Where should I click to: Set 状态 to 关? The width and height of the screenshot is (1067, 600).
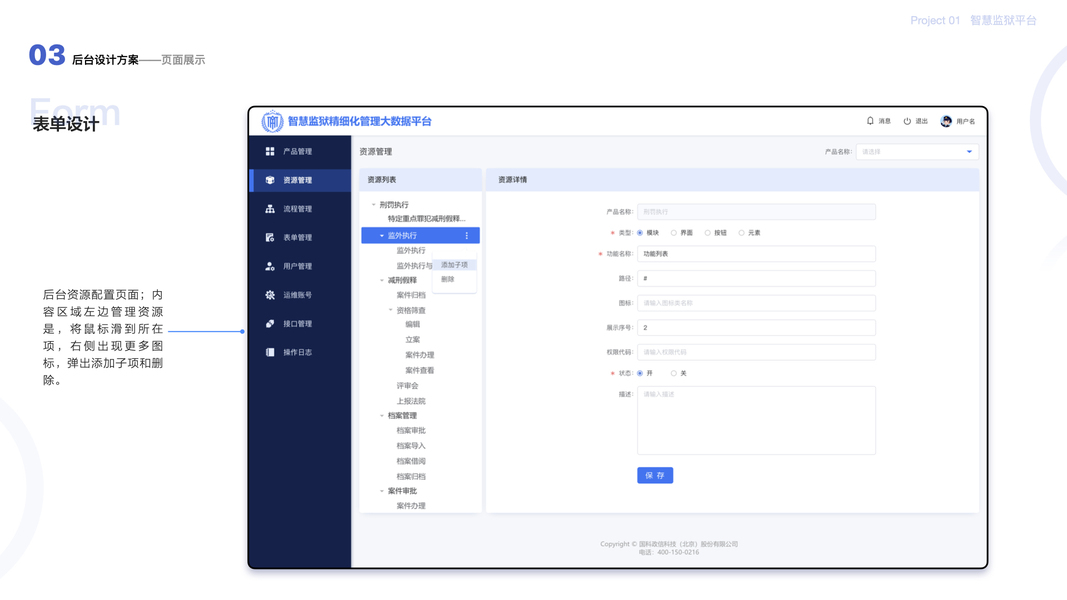click(x=674, y=373)
